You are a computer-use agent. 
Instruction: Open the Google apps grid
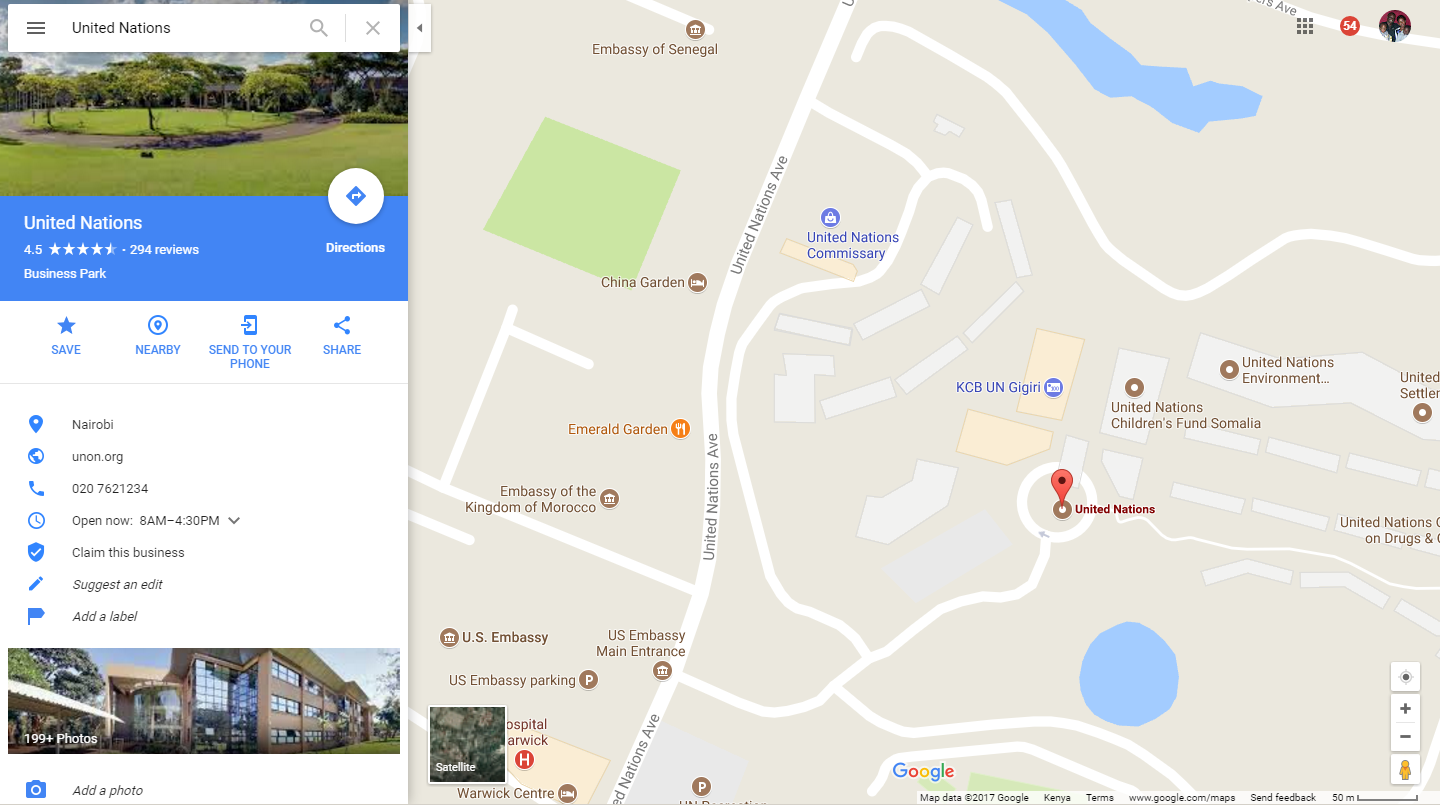[1305, 27]
